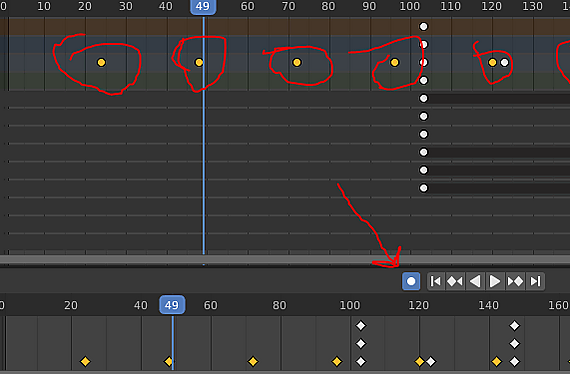The height and width of the screenshot is (374, 570).
Task: Jump to the start frame
Action: pos(435,281)
